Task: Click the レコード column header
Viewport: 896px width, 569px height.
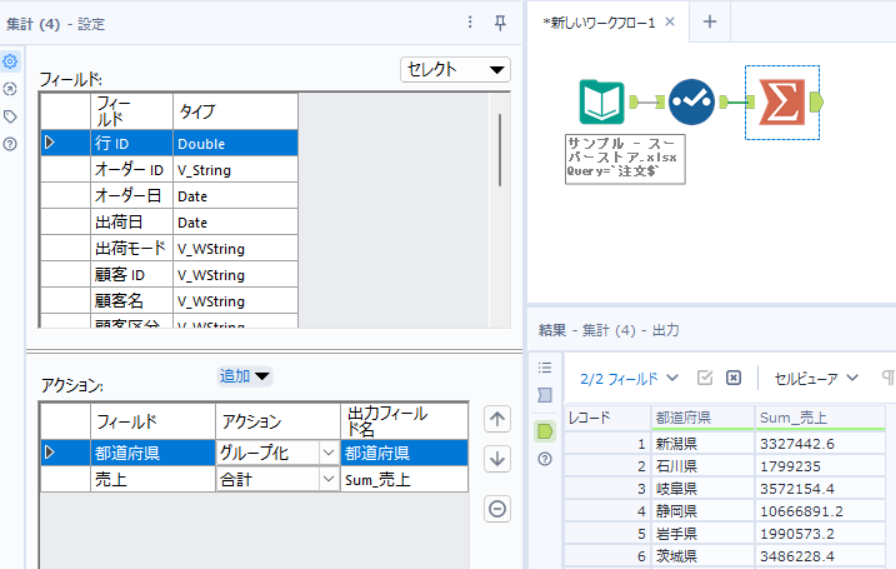Action: click(607, 418)
